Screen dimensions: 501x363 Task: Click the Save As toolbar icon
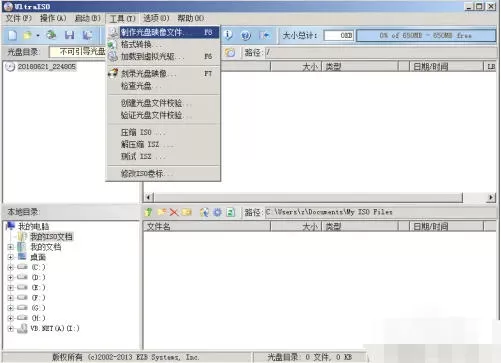87,35
